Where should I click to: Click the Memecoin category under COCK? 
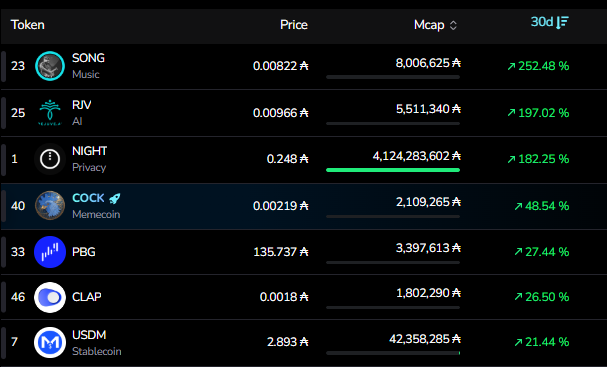[x=96, y=214]
